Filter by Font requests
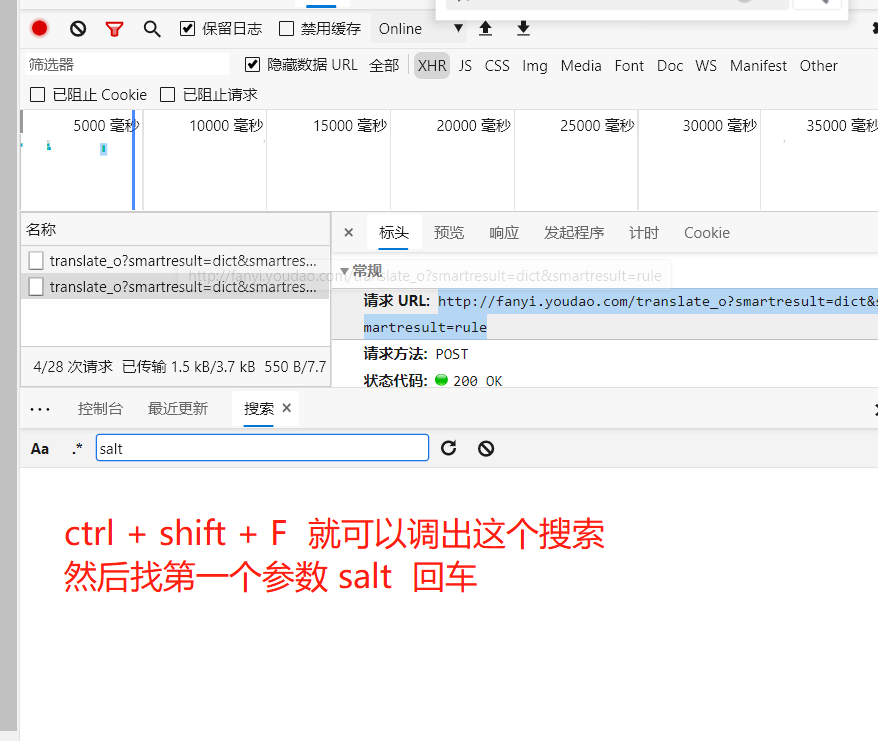 [x=629, y=66]
